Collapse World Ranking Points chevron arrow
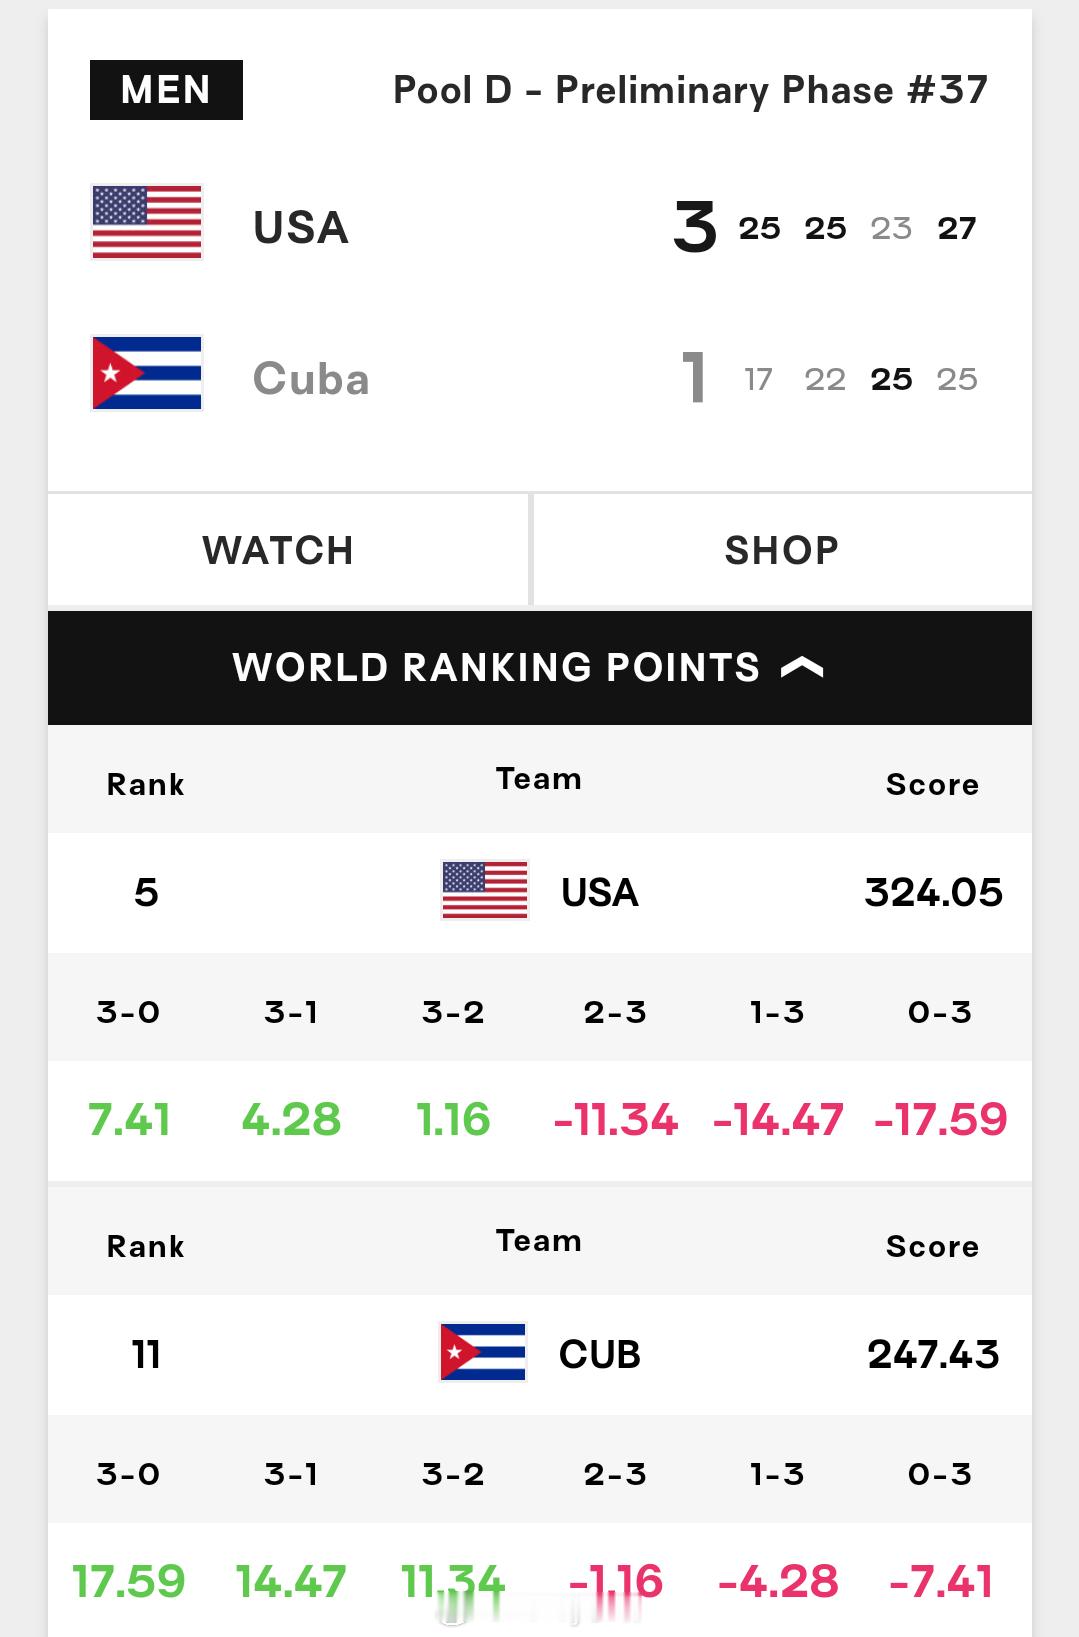Image resolution: width=1079 pixels, height=1637 pixels. [x=802, y=668]
